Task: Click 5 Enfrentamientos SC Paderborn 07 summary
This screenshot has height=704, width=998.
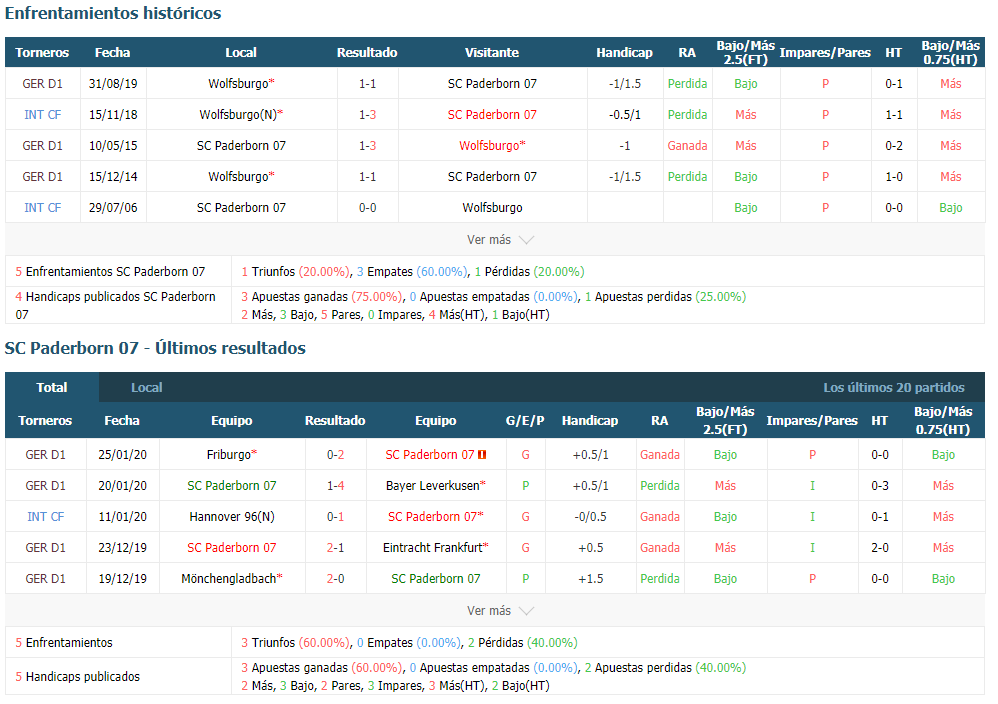Action: coord(110,272)
